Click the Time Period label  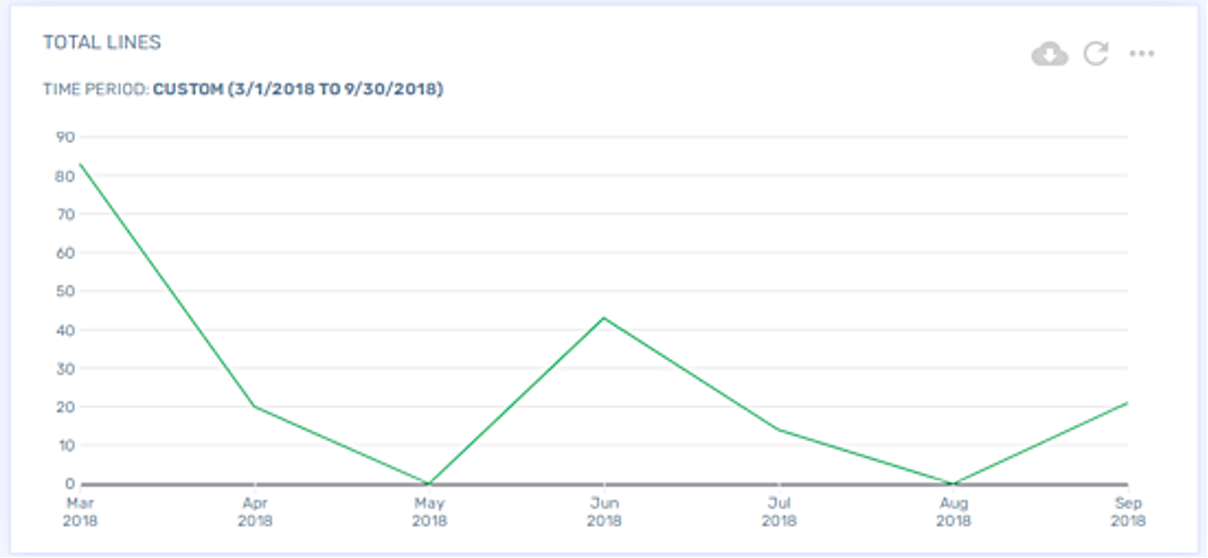(95, 89)
